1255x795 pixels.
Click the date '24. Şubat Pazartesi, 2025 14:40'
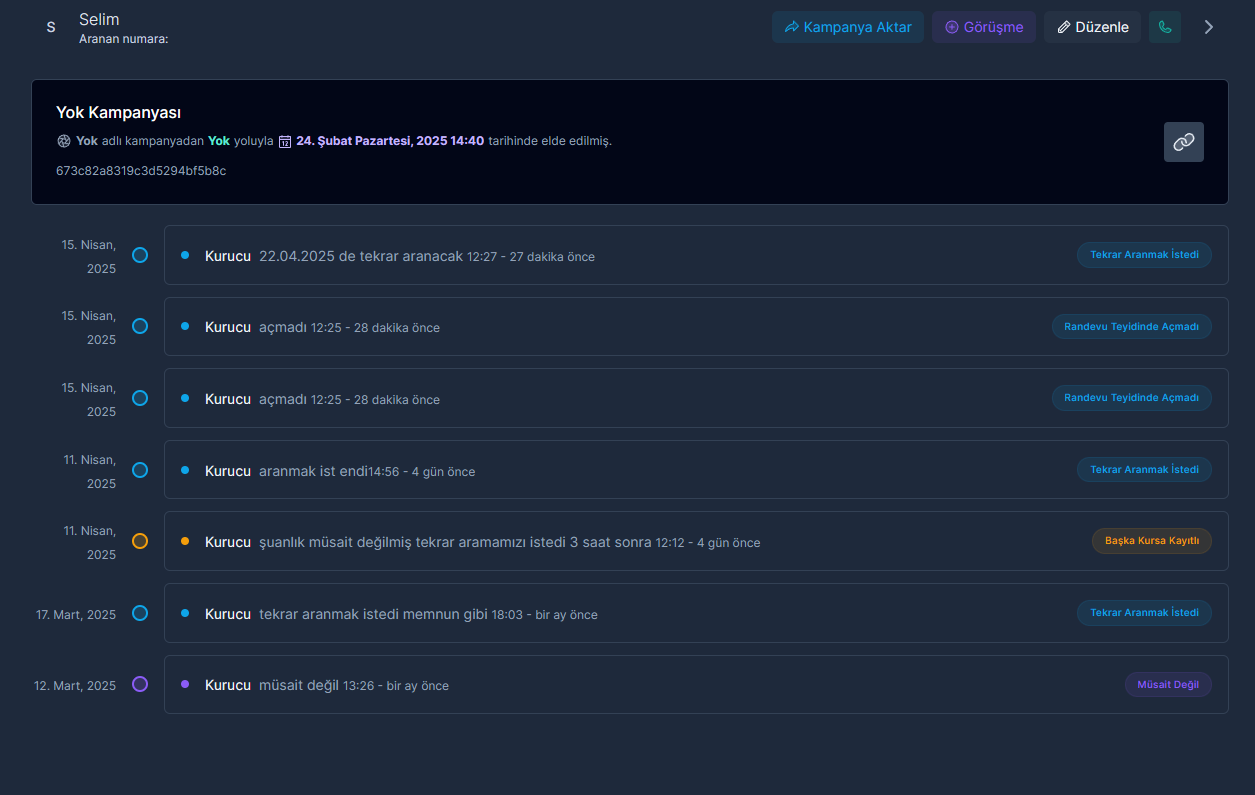pyautogui.click(x=390, y=141)
